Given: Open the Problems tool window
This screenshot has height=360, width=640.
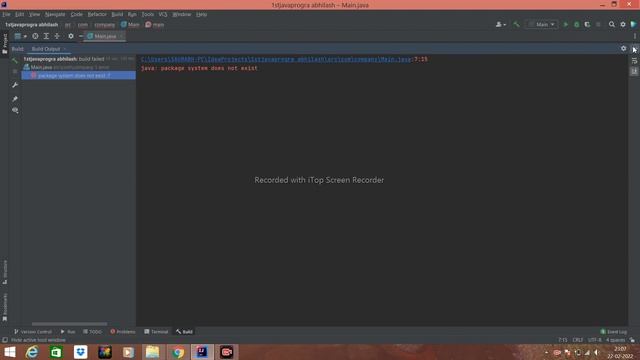Looking at the screenshot, I should point(123,332).
